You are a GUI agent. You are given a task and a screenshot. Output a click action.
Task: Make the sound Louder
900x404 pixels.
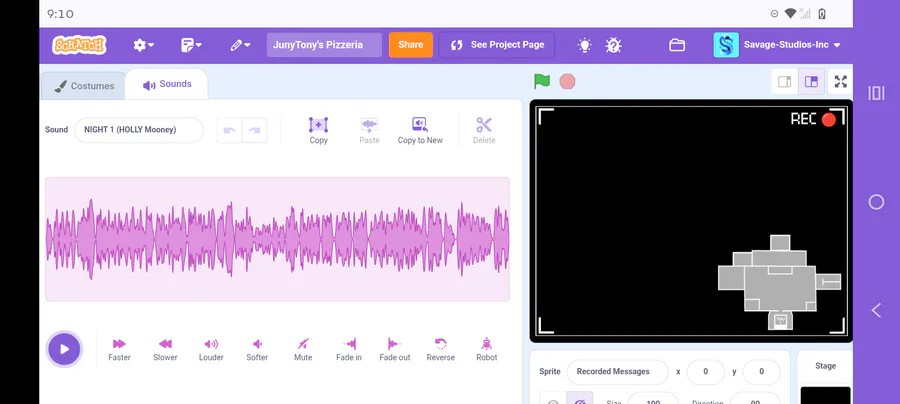tap(211, 349)
